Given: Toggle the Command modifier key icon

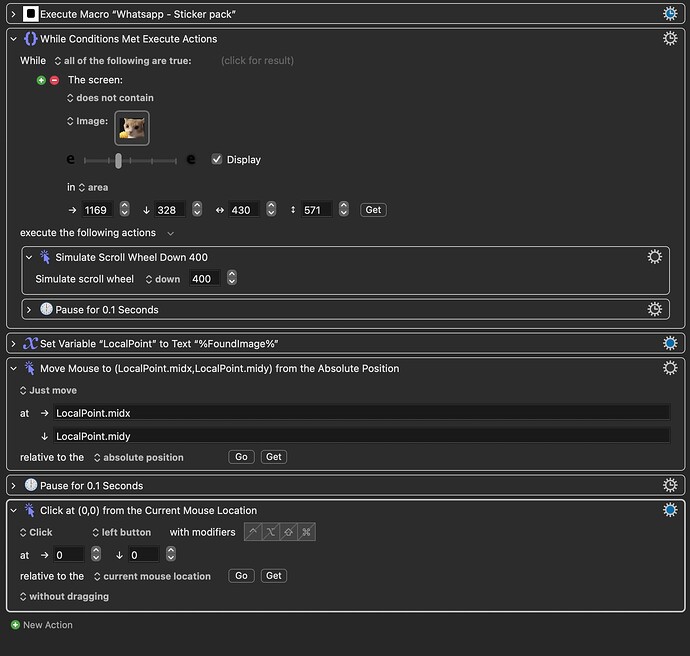Looking at the screenshot, I should (306, 532).
